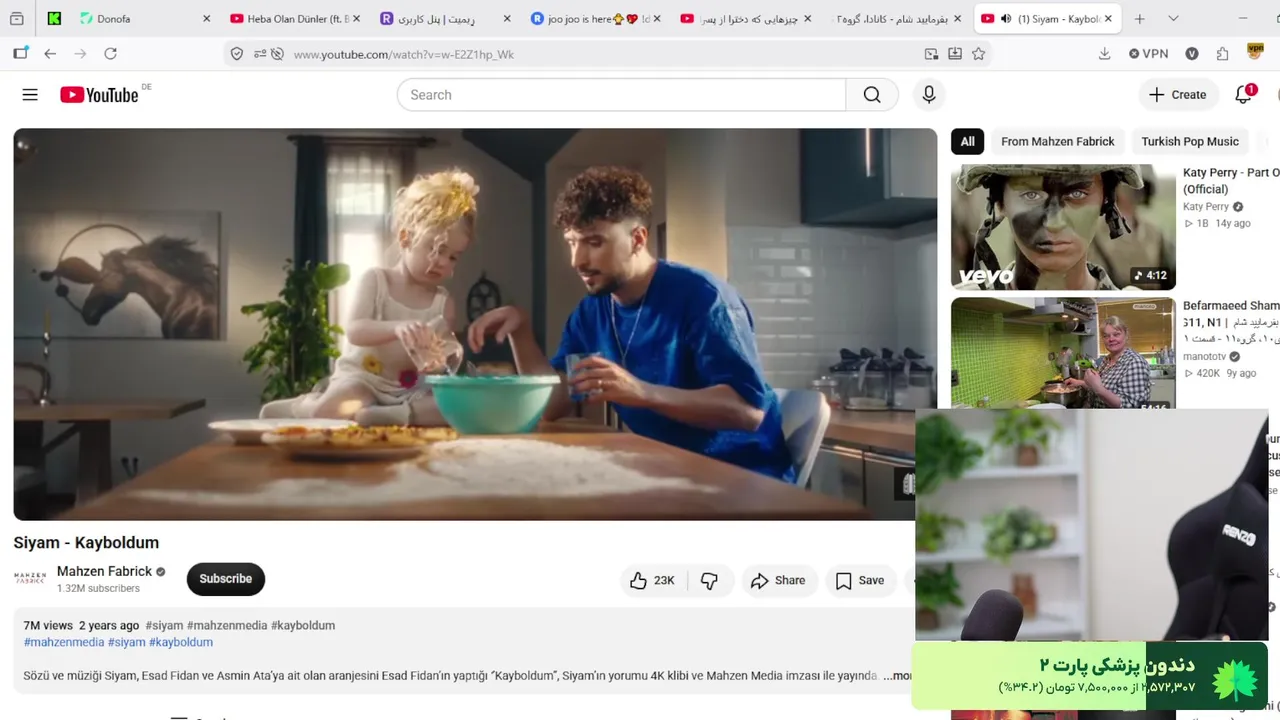Close the Heba Olan Dünler tab

pos(356,19)
